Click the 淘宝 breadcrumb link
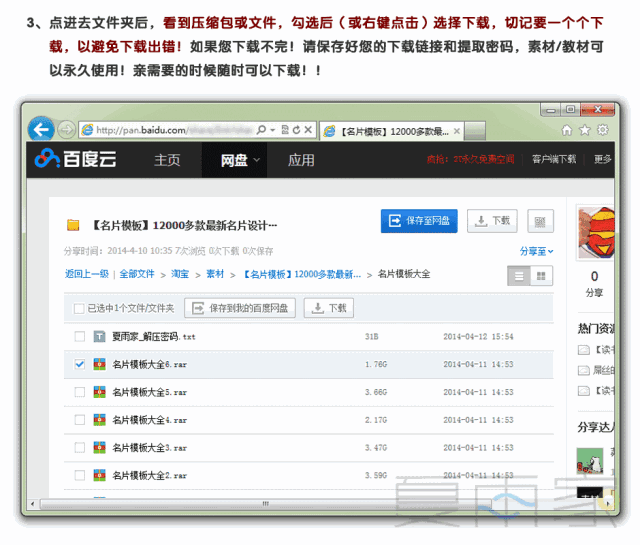This screenshot has height=545, width=640. tap(180, 274)
